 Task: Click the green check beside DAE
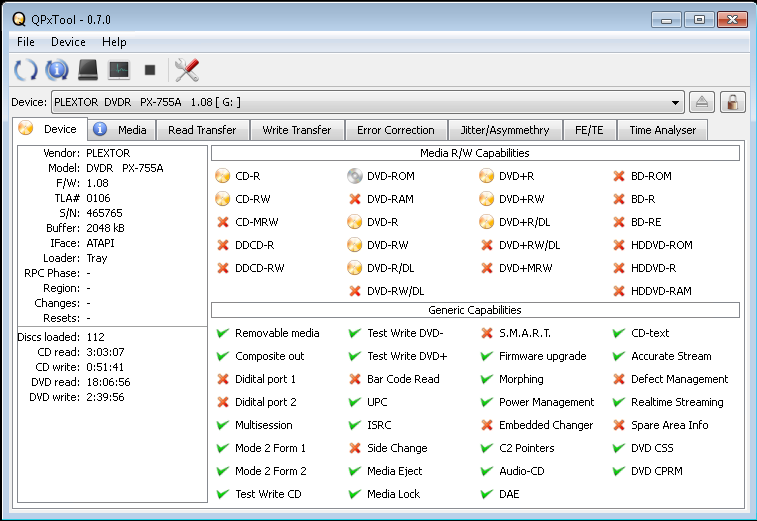coord(487,494)
